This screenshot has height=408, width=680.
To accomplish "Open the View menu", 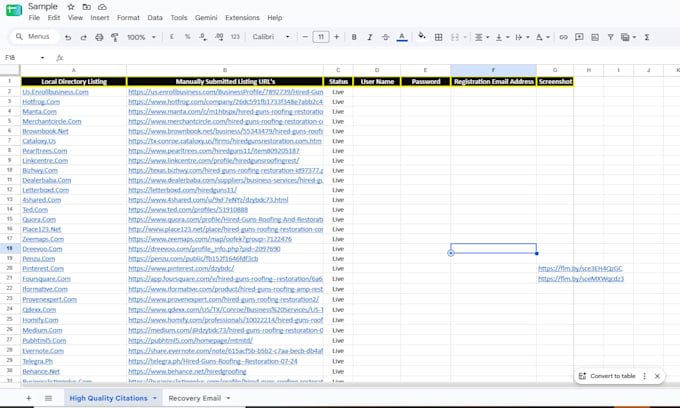I will [75, 18].
